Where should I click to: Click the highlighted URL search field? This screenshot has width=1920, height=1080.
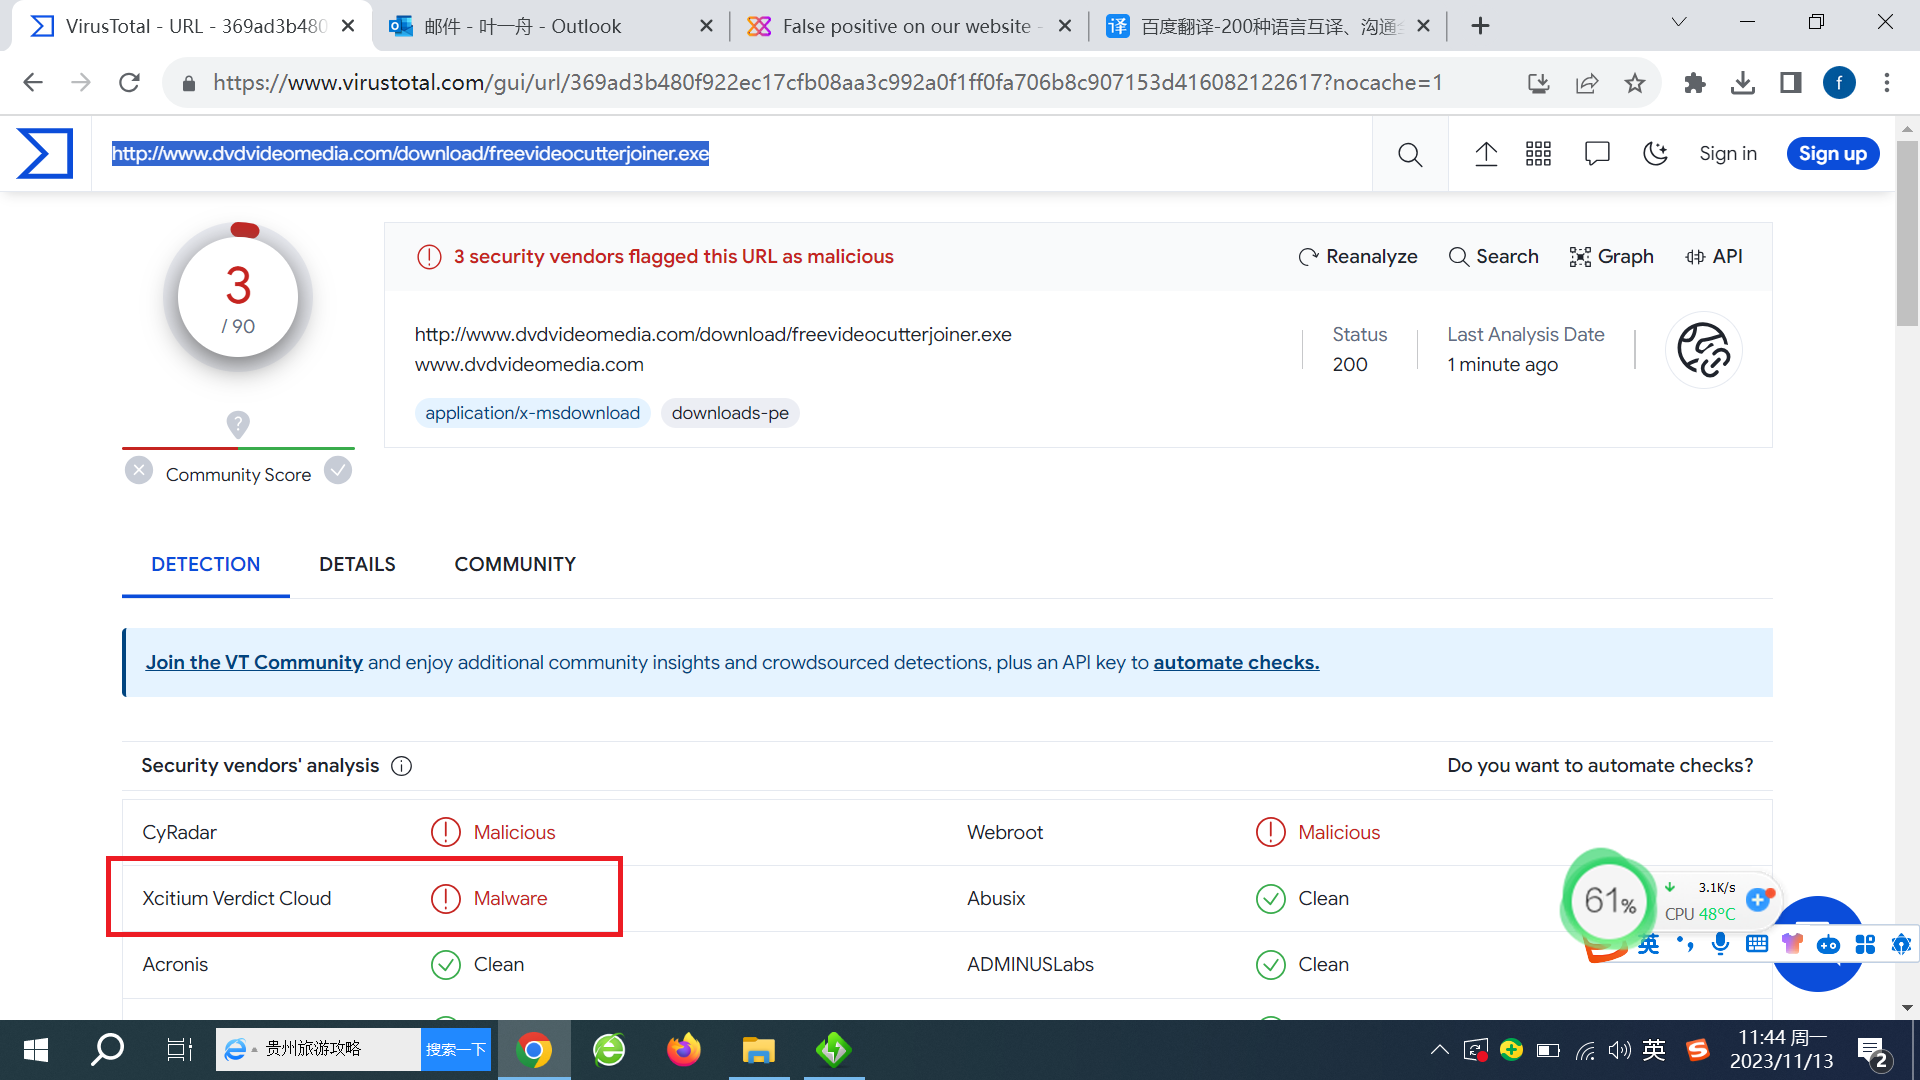coord(410,153)
